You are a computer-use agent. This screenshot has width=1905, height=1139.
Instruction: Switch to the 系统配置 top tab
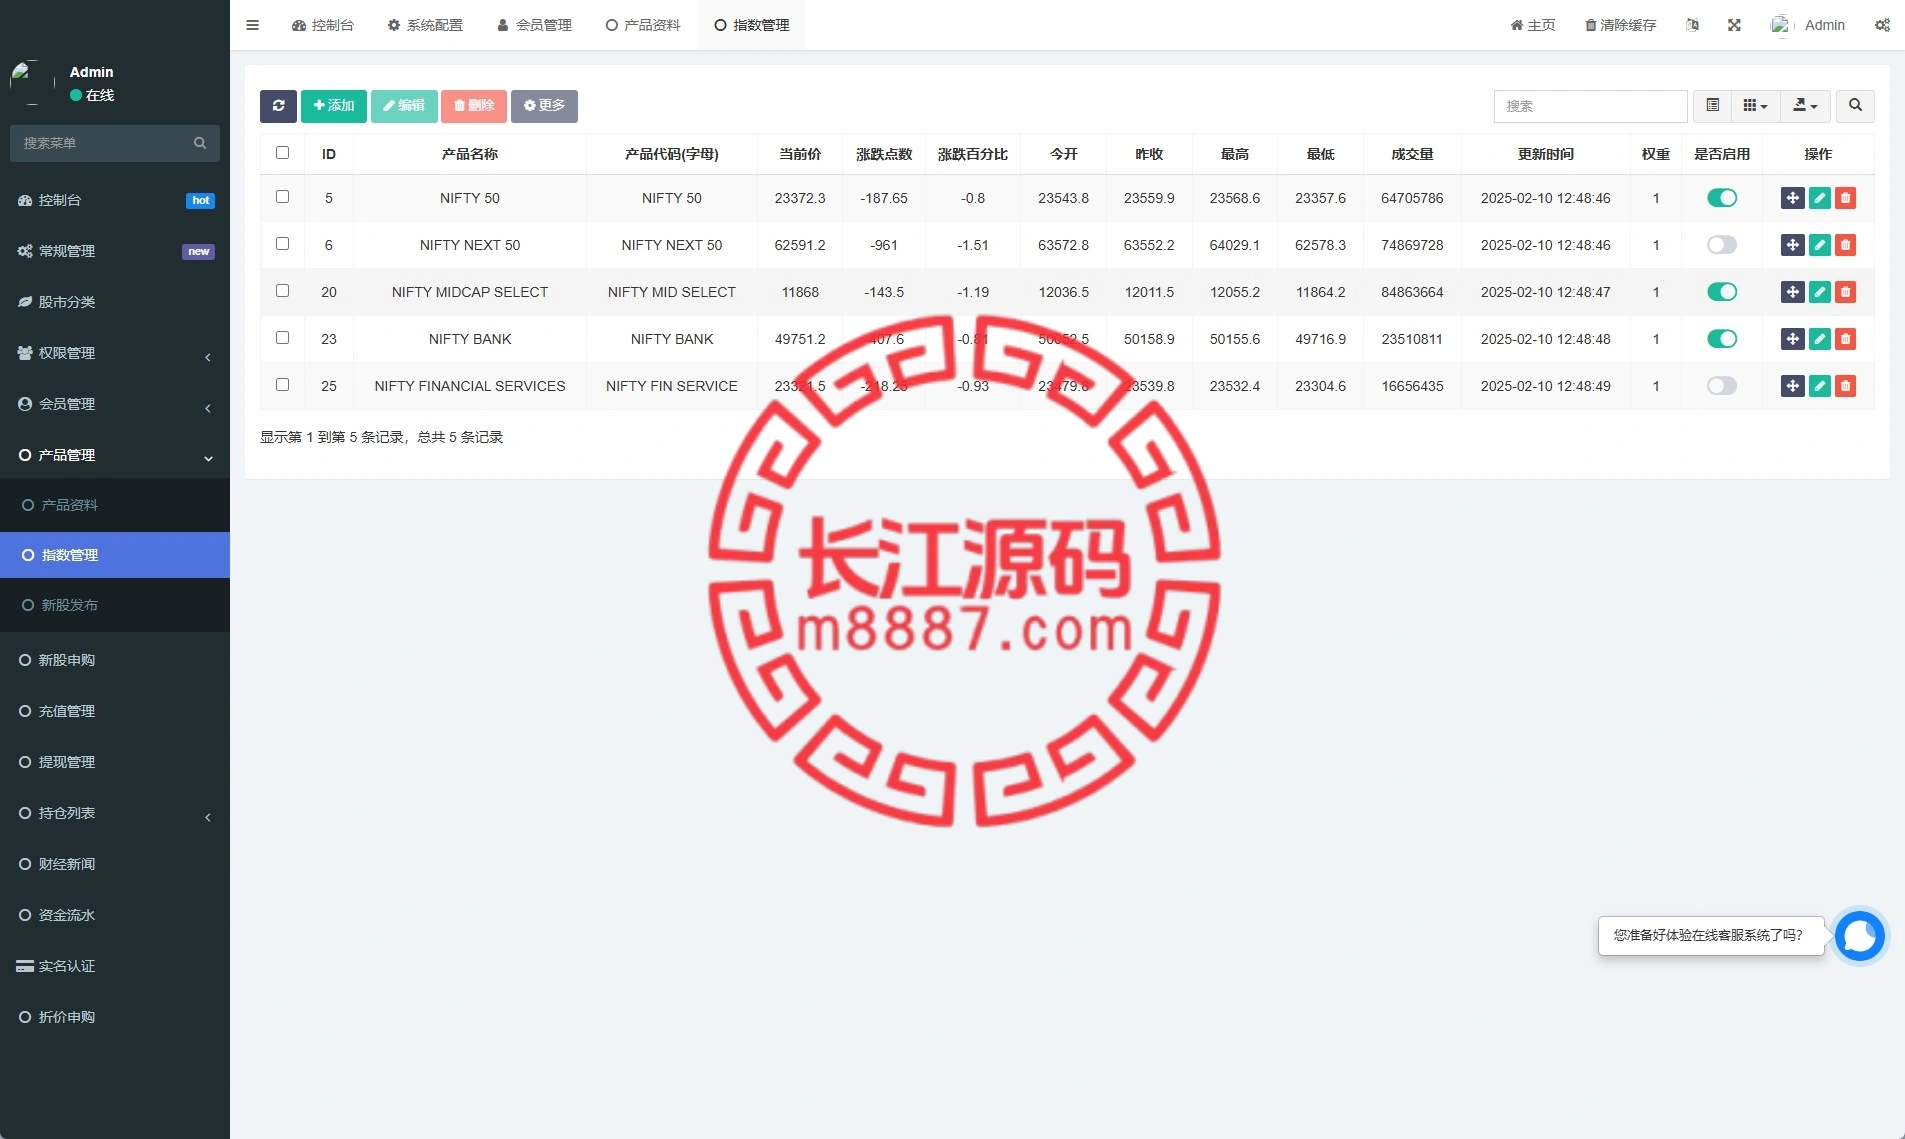pyautogui.click(x=425, y=25)
